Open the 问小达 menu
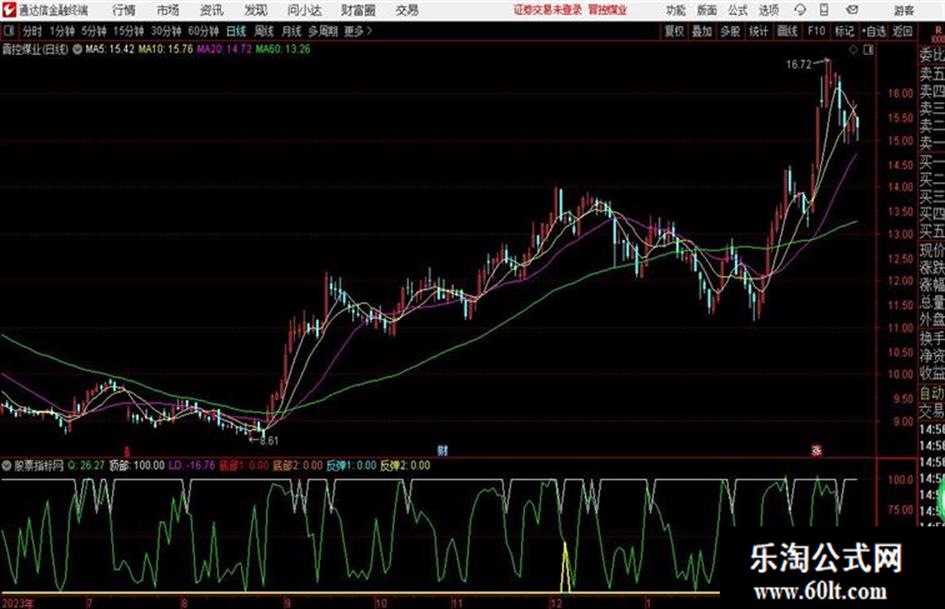945x609 pixels. 304,10
